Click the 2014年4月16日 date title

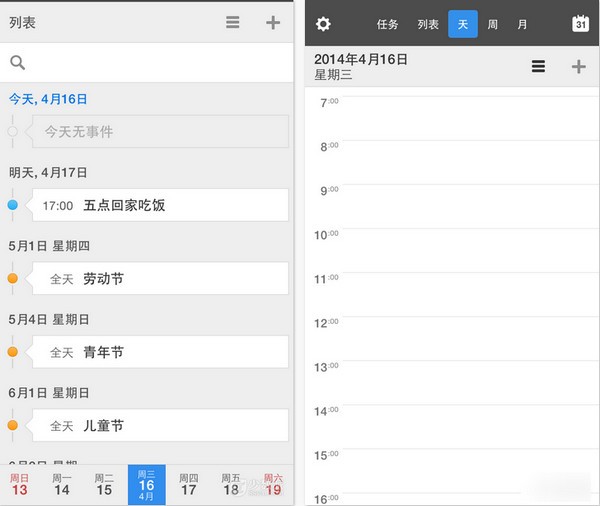[x=361, y=59]
